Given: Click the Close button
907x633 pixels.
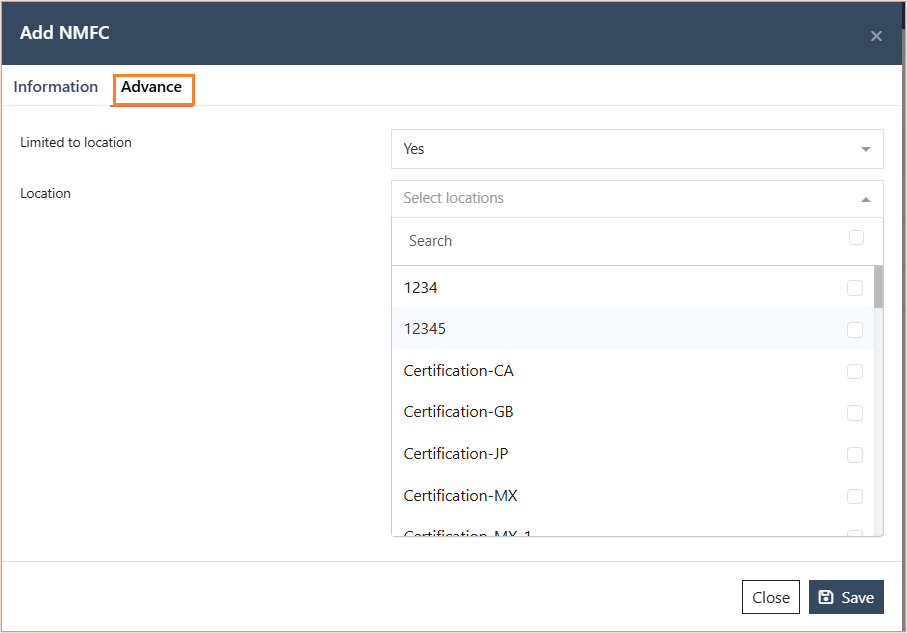Looking at the screenshot, I should coord(770,597).
